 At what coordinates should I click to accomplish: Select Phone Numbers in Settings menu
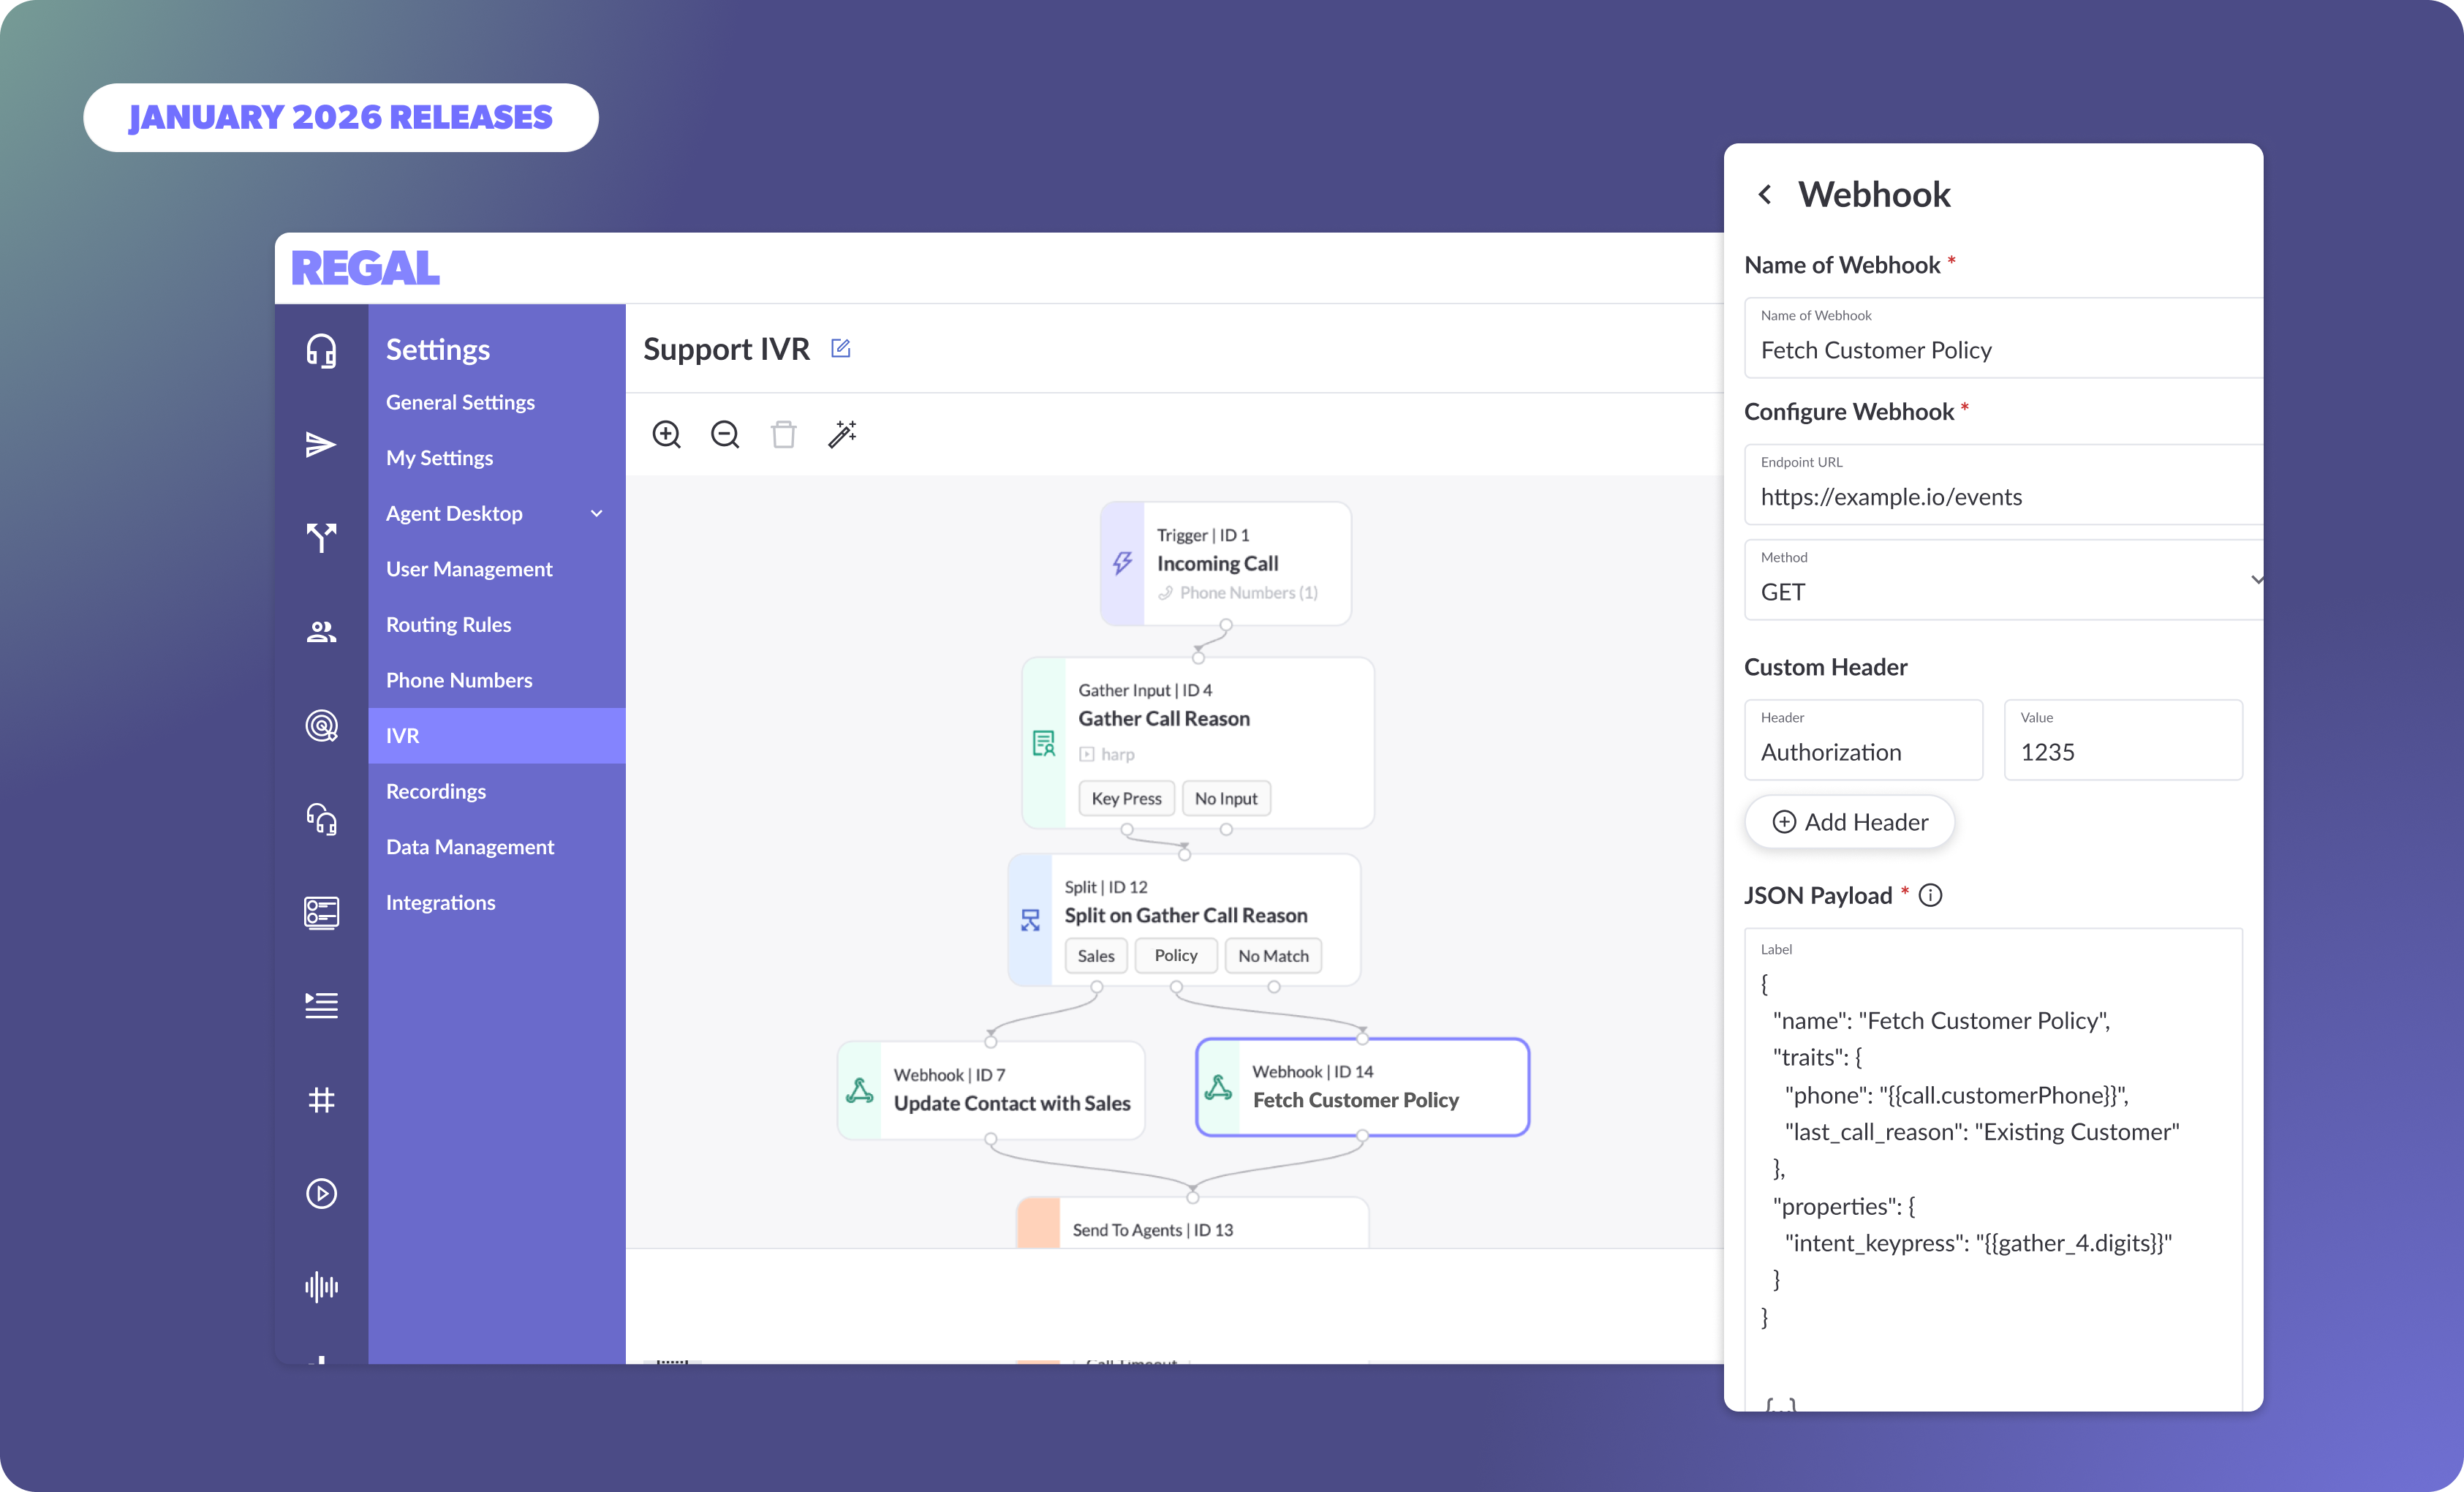[459, 680]
